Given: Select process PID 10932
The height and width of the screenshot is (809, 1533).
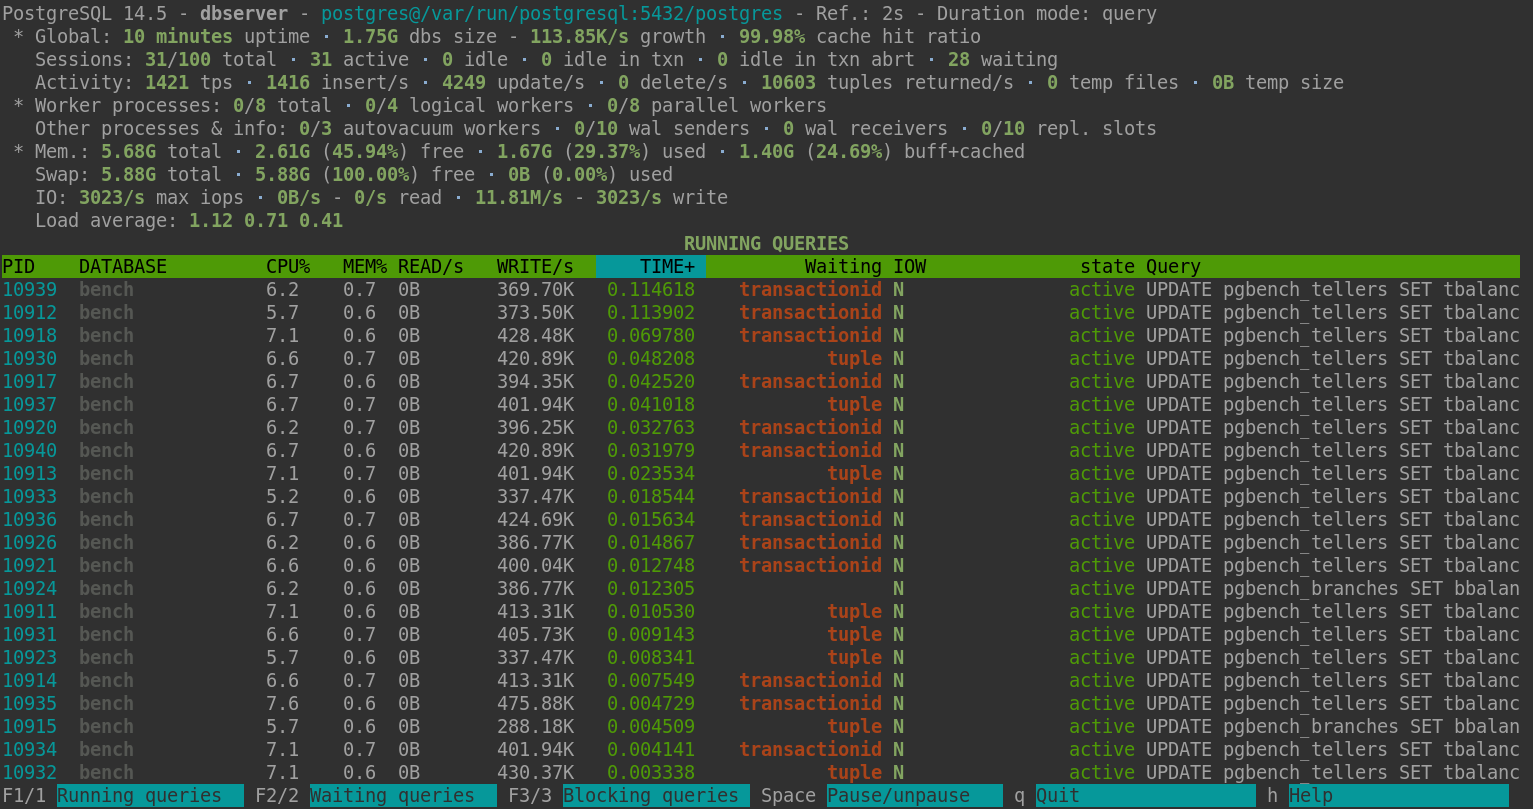Looking at the screenshot, I should pos(29,773).
